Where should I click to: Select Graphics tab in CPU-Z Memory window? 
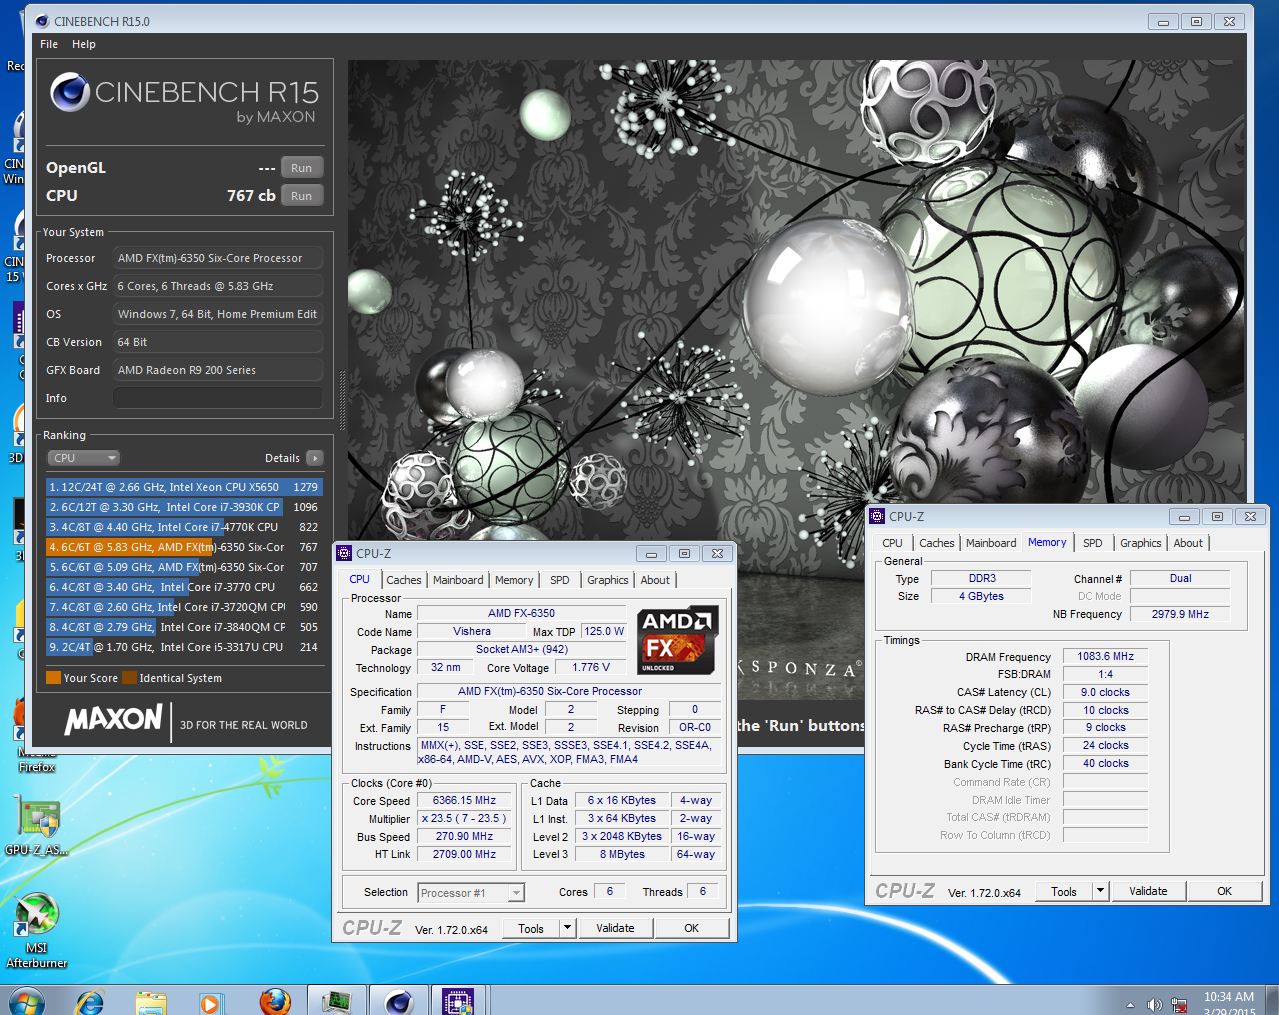coord(1141,543)
